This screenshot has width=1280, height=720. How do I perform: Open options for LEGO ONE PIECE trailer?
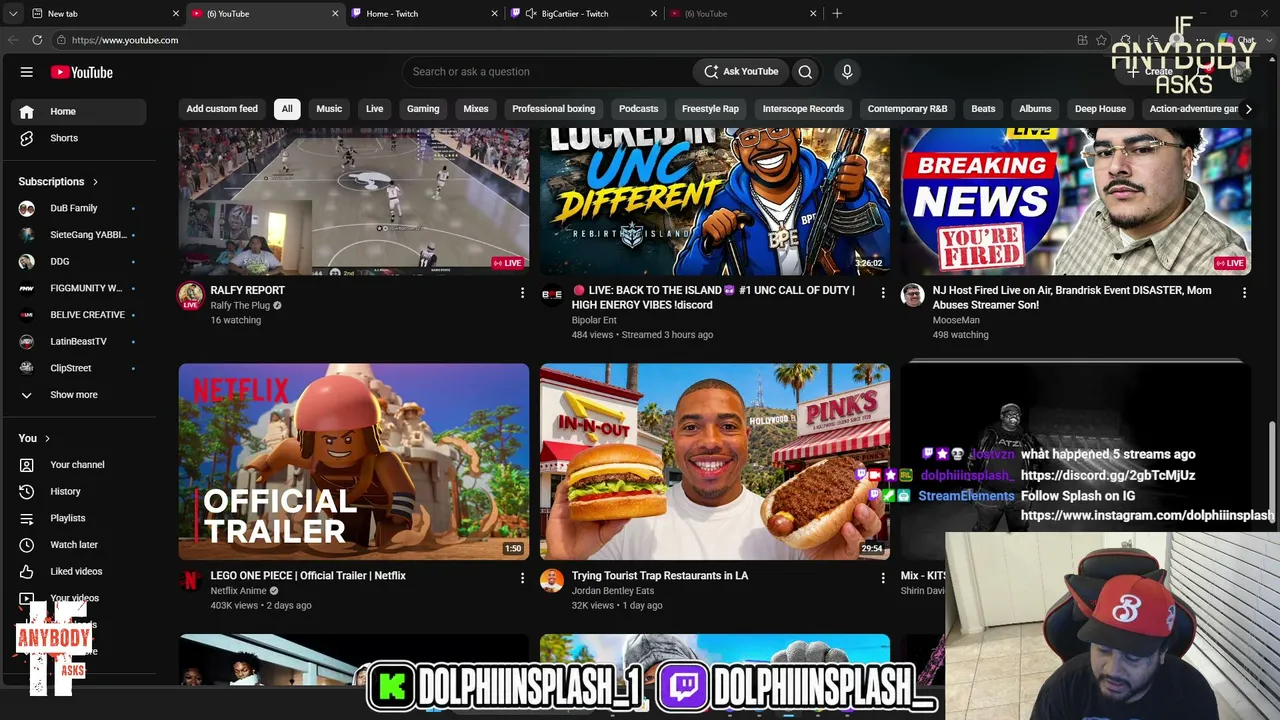(522, 578)
